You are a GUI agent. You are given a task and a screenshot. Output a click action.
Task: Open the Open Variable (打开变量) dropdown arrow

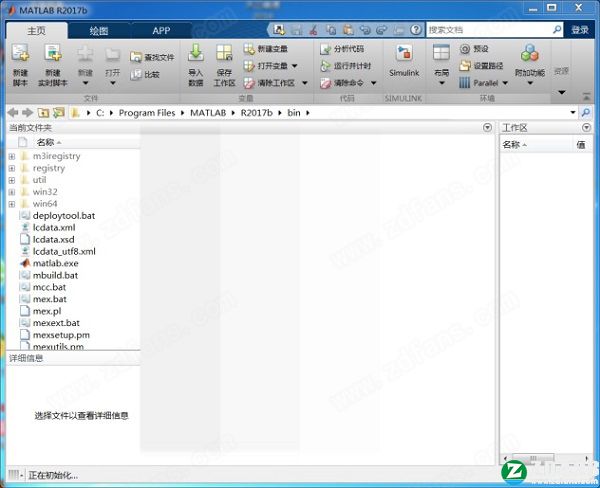point(295,66)
